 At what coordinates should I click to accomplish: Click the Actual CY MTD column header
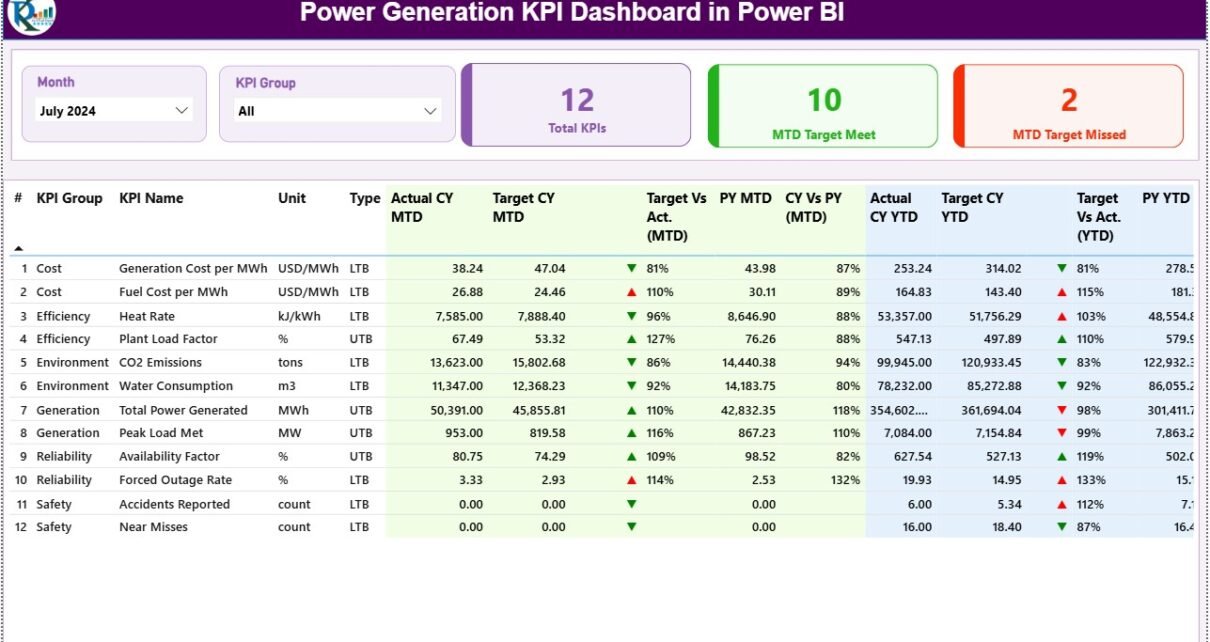point(422,207)
